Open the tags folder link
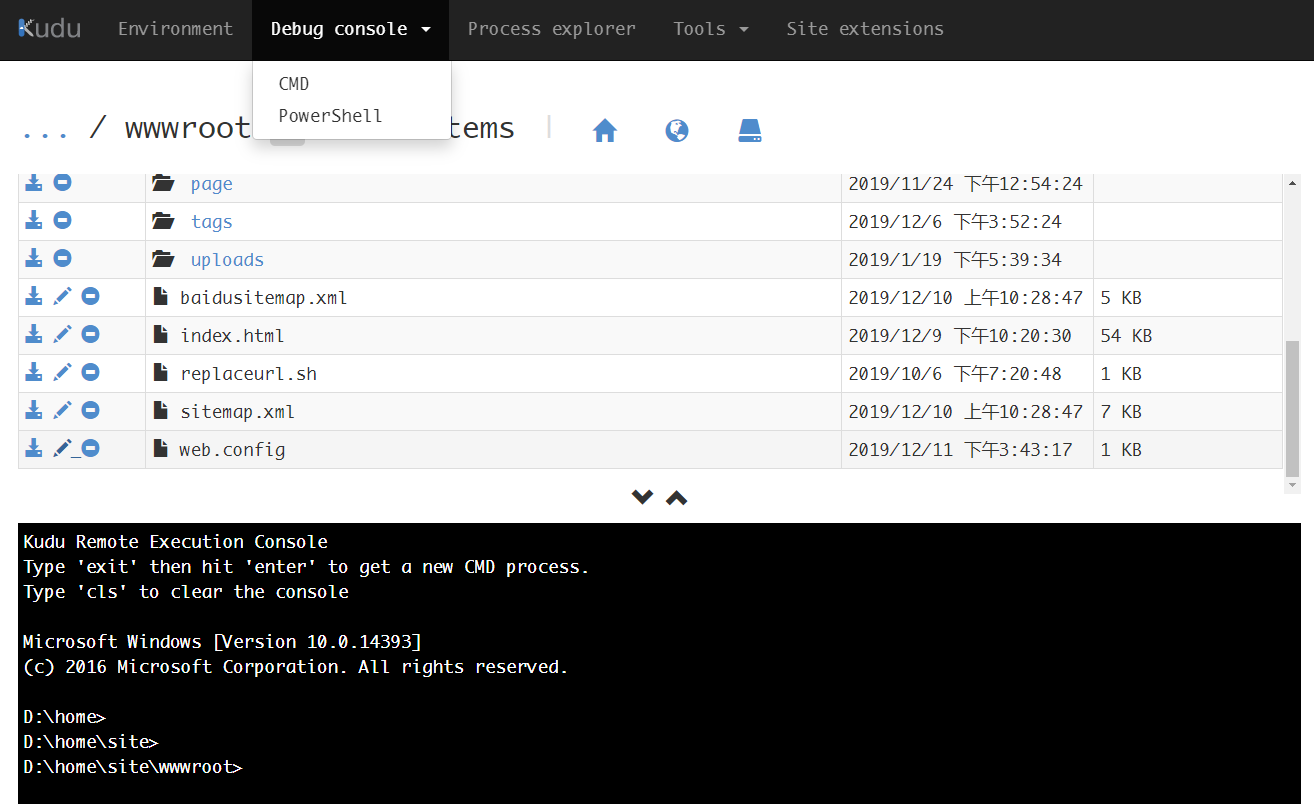 (x=211, y=222)
